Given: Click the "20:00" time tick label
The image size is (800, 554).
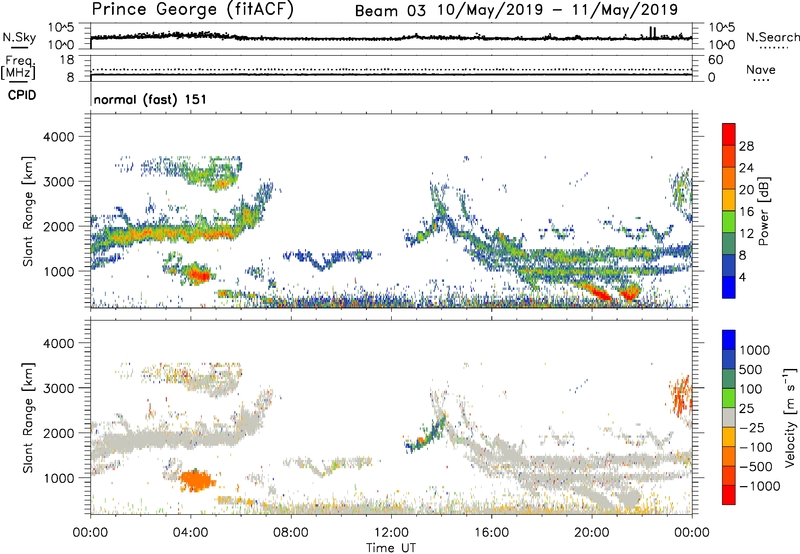Looking at the screenshot, I should coord(591,533).
